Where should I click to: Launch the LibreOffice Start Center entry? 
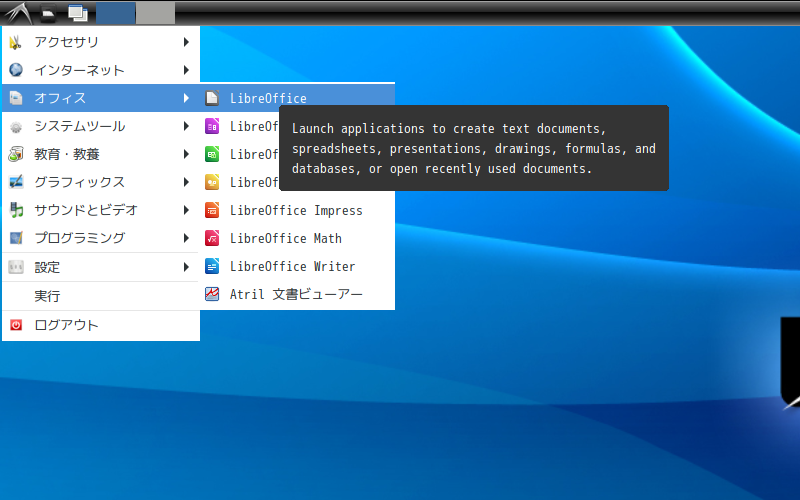268,98
